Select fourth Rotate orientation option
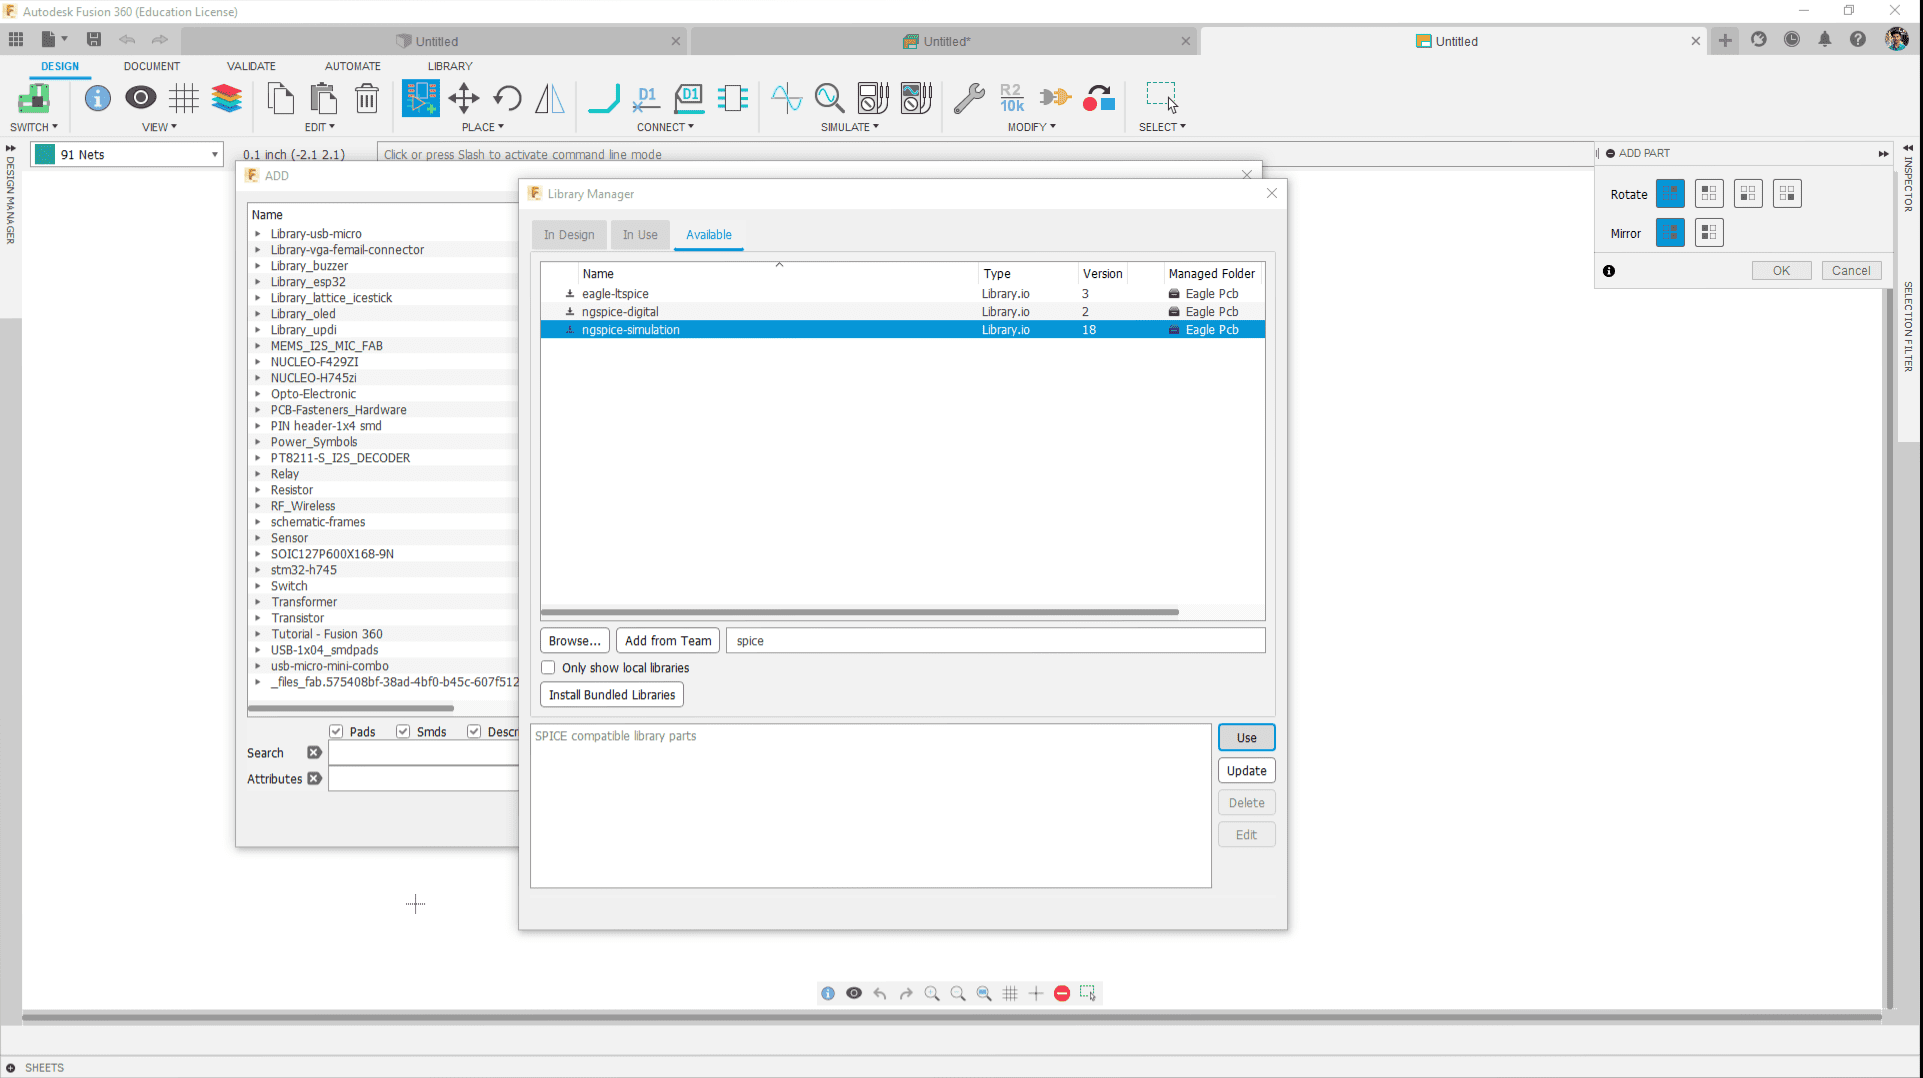Image resolution: width=1923 pixels, height=1078 pixels. (1787, 193)
